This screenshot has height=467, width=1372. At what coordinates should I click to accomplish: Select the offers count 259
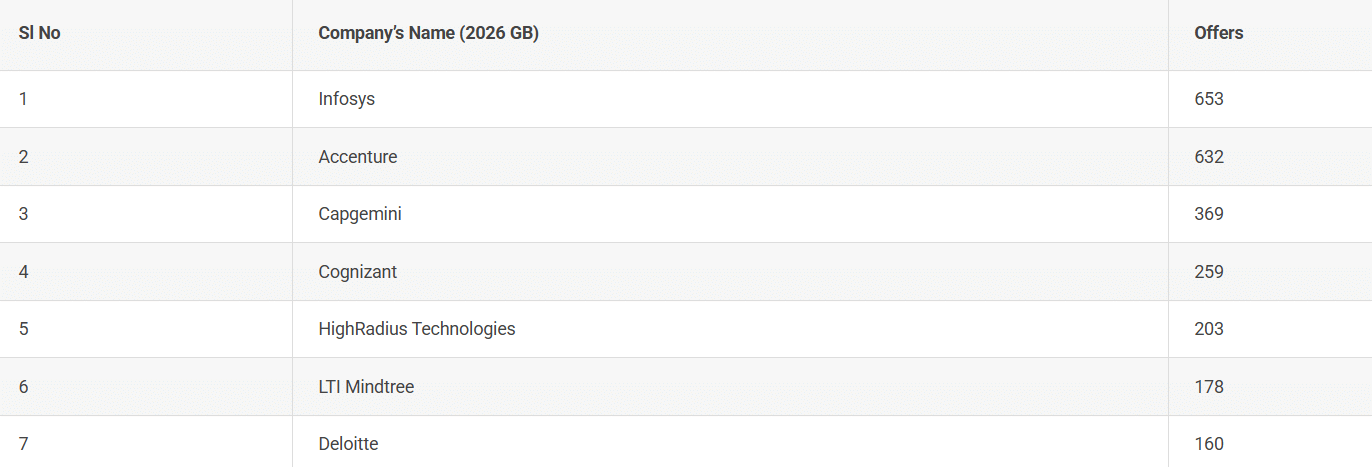pos(1209,272)
